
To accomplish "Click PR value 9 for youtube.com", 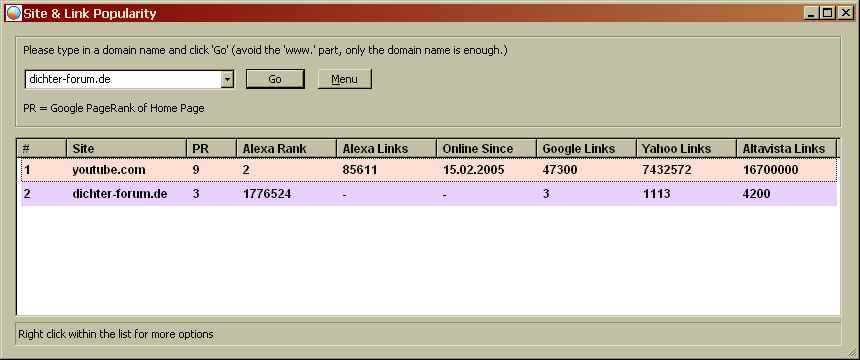I will (x=196, y=170).
